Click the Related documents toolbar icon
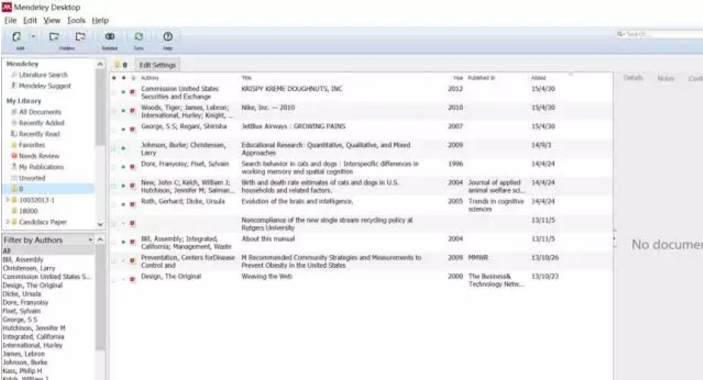Screen dimensions: 703x380 (109, 37)
